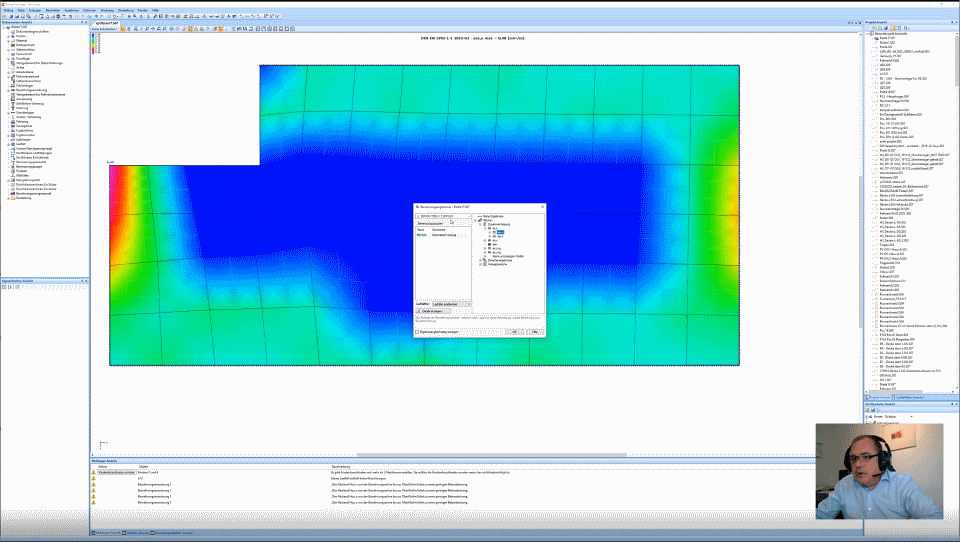Open the Datei menu

(x=21, y=10)
